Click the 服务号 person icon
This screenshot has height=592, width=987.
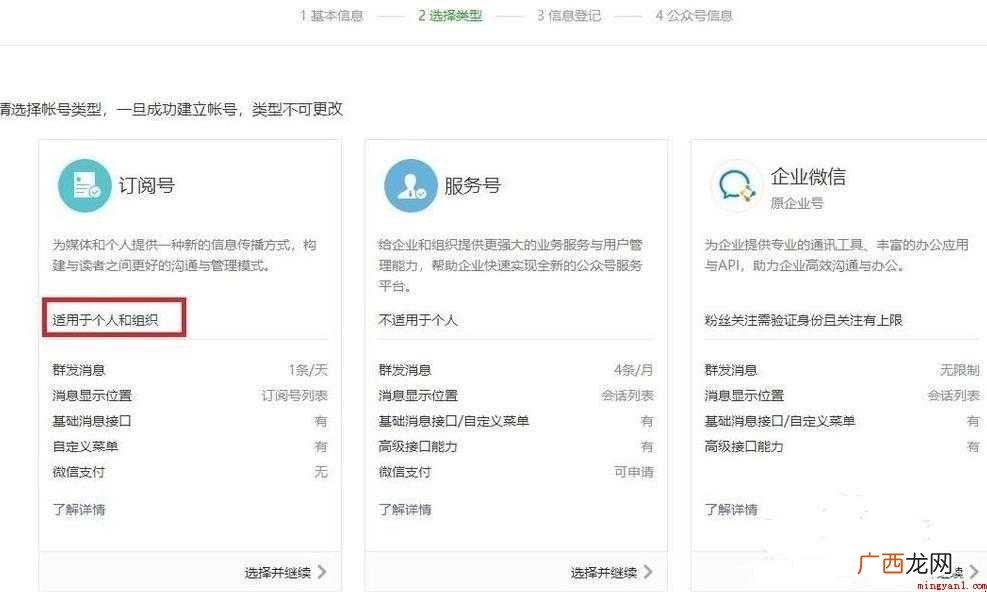point(410,185)
